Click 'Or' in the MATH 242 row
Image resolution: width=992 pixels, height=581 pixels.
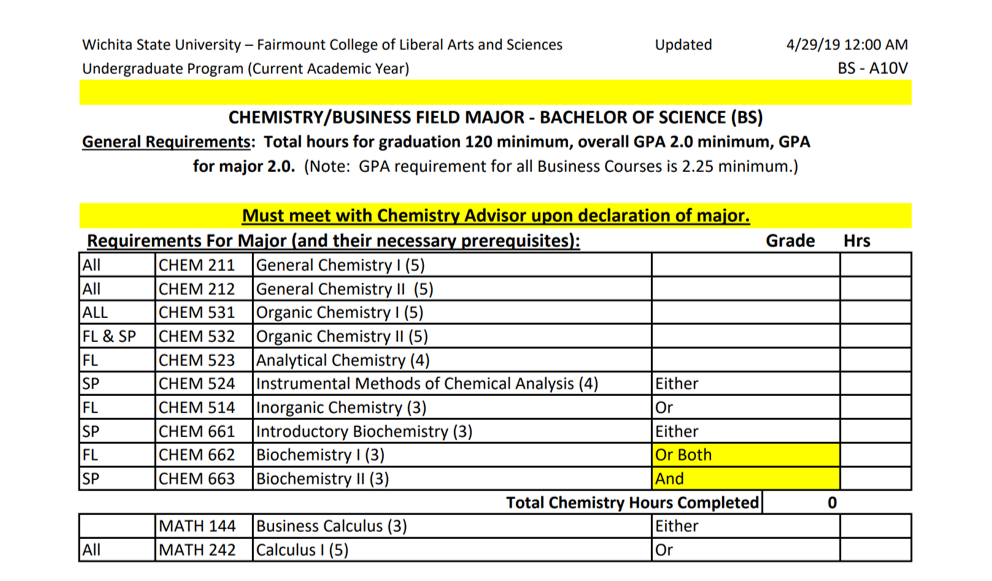664,550
